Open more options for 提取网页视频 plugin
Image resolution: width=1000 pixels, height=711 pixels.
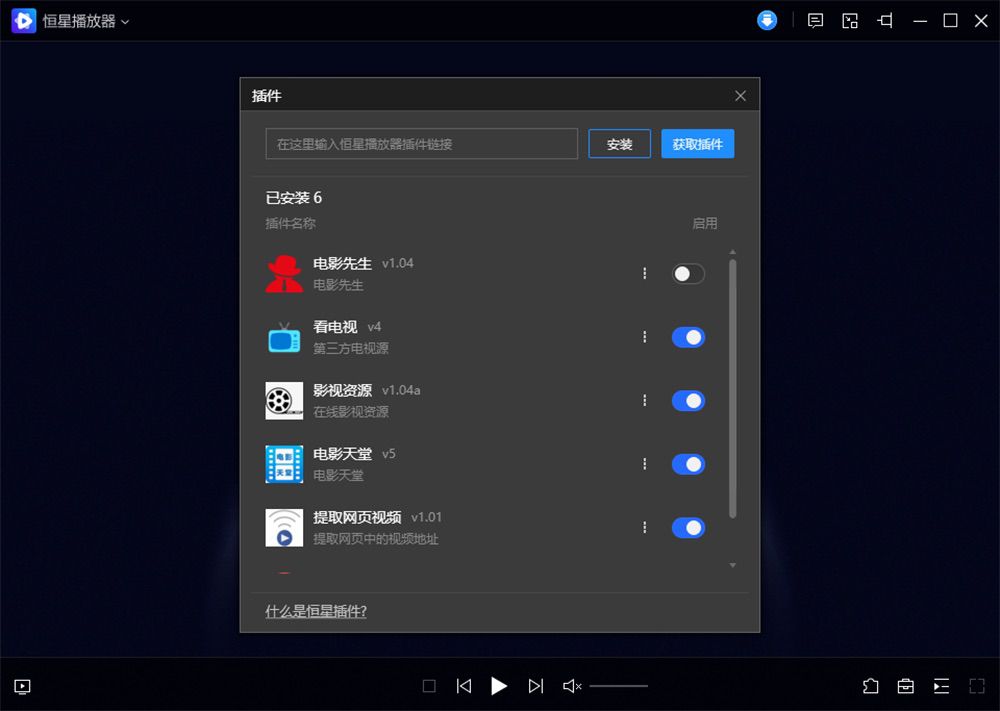[645, 527]
